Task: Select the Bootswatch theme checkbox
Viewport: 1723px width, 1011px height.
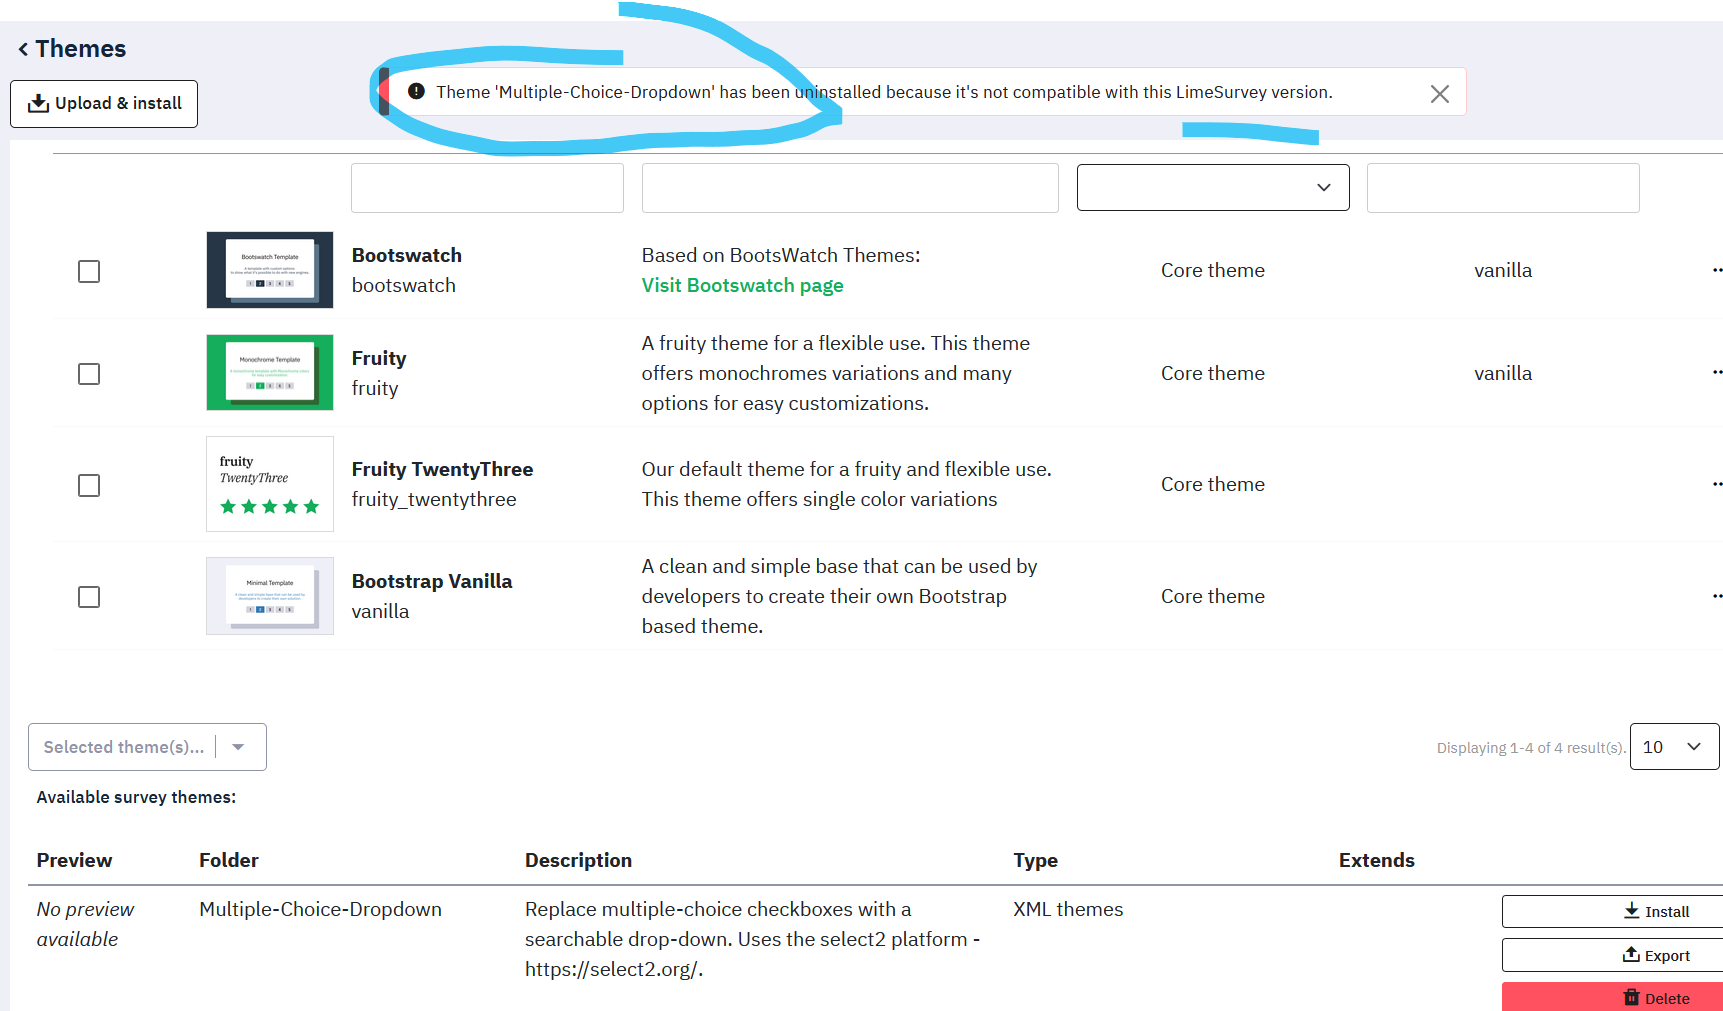Action: pos(89,272)
